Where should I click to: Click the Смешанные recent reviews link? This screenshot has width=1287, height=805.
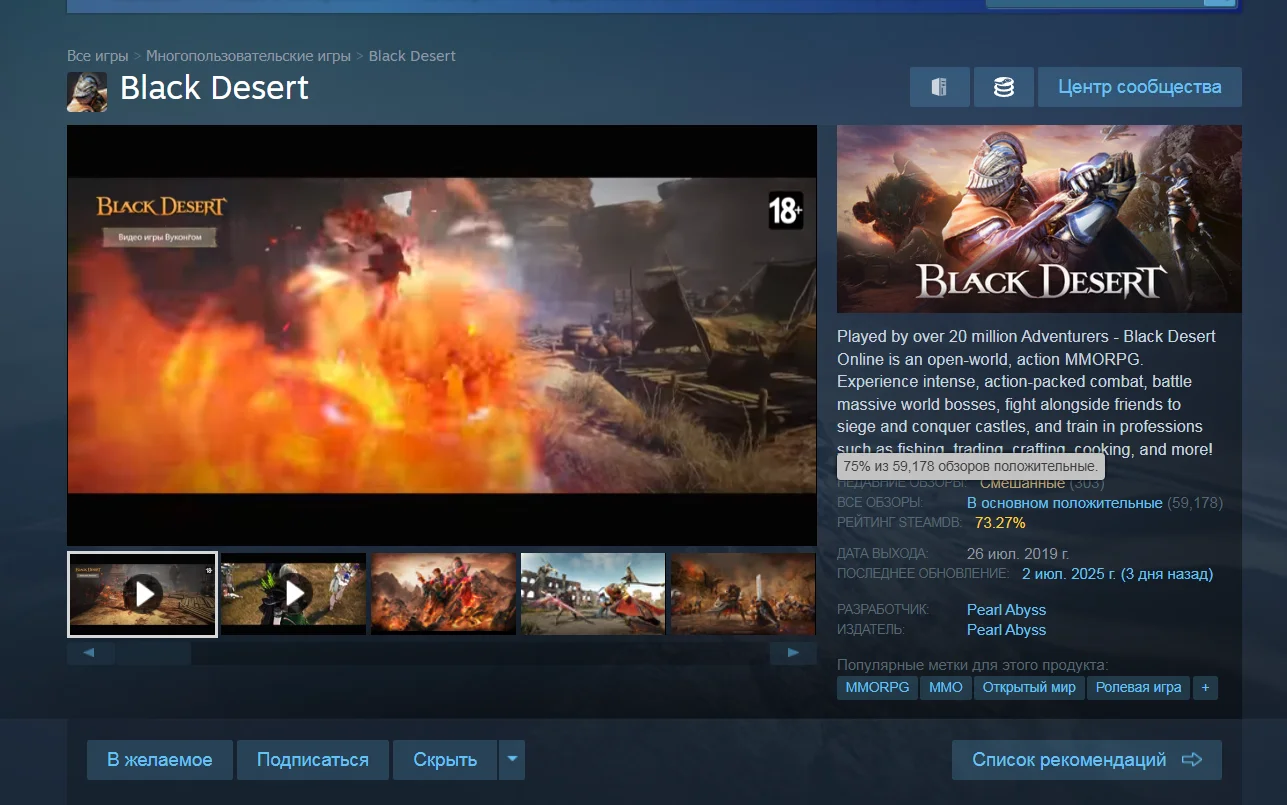[1022, 484]
